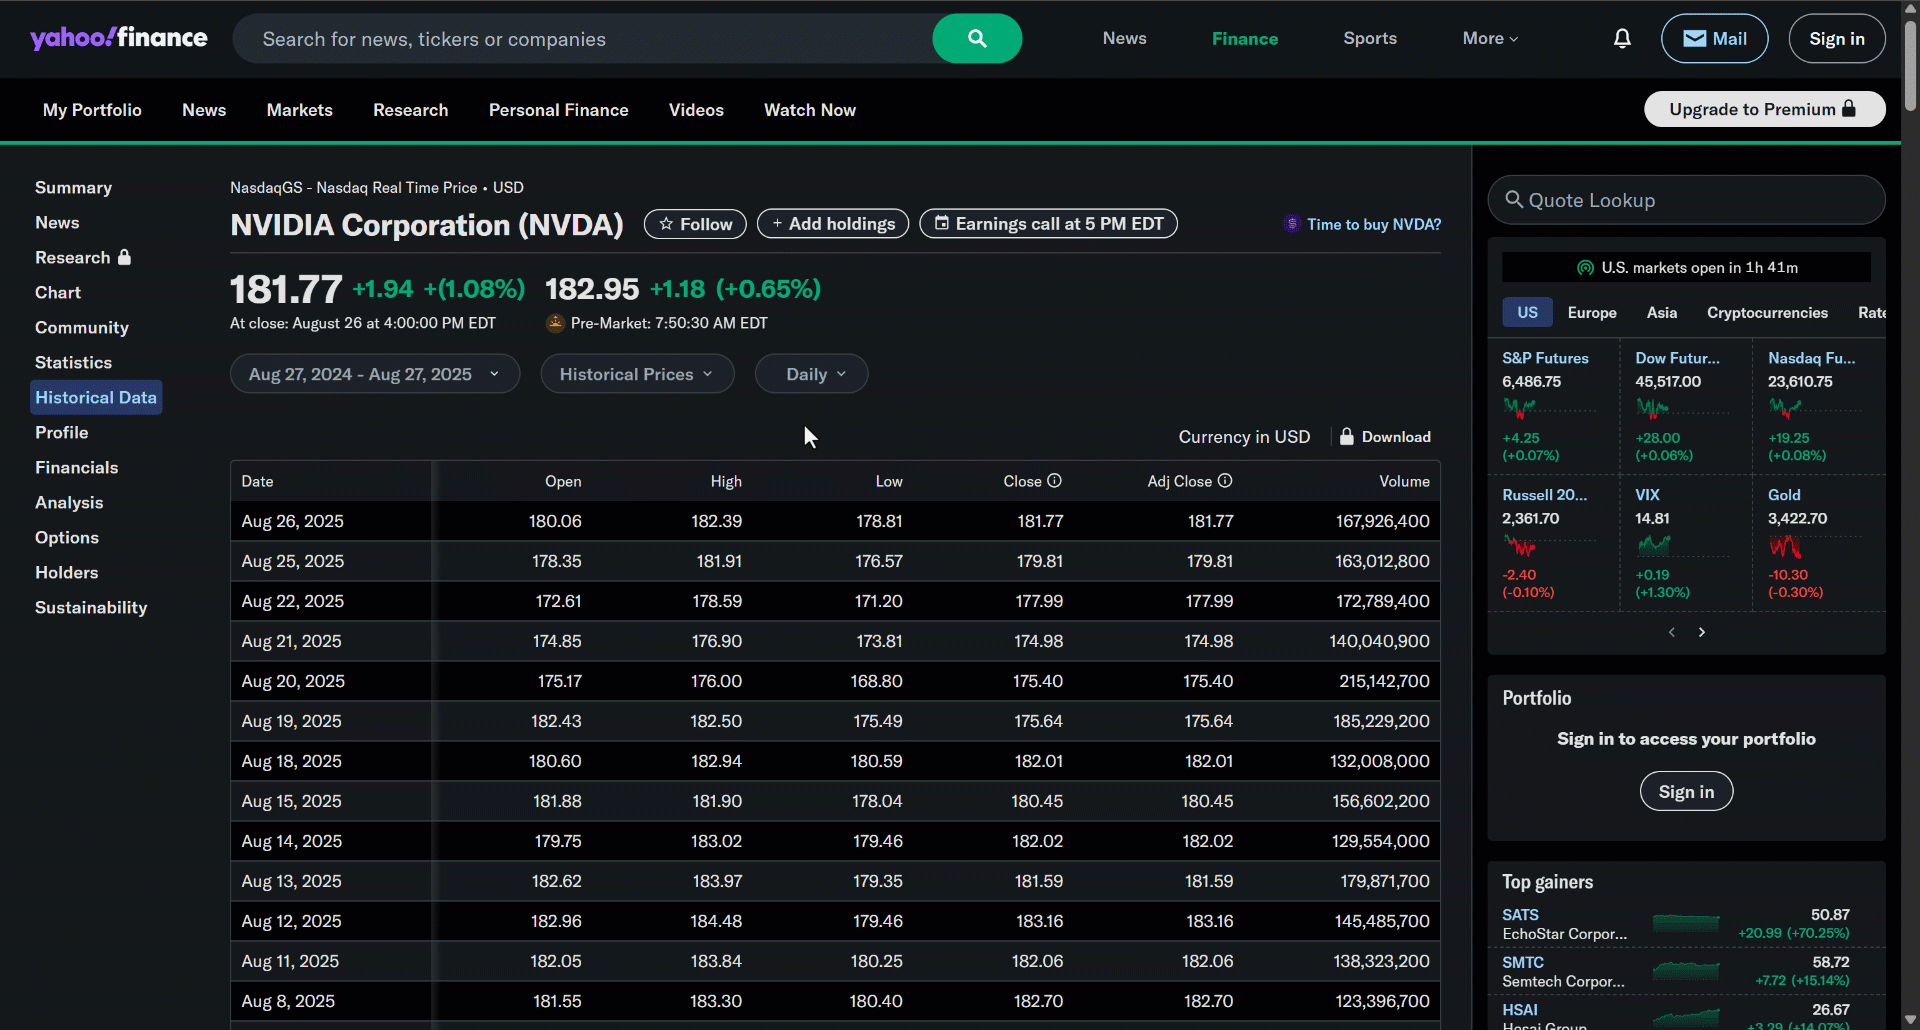
Task: Open Sports in the top navigation
Action: (1370, 38)
